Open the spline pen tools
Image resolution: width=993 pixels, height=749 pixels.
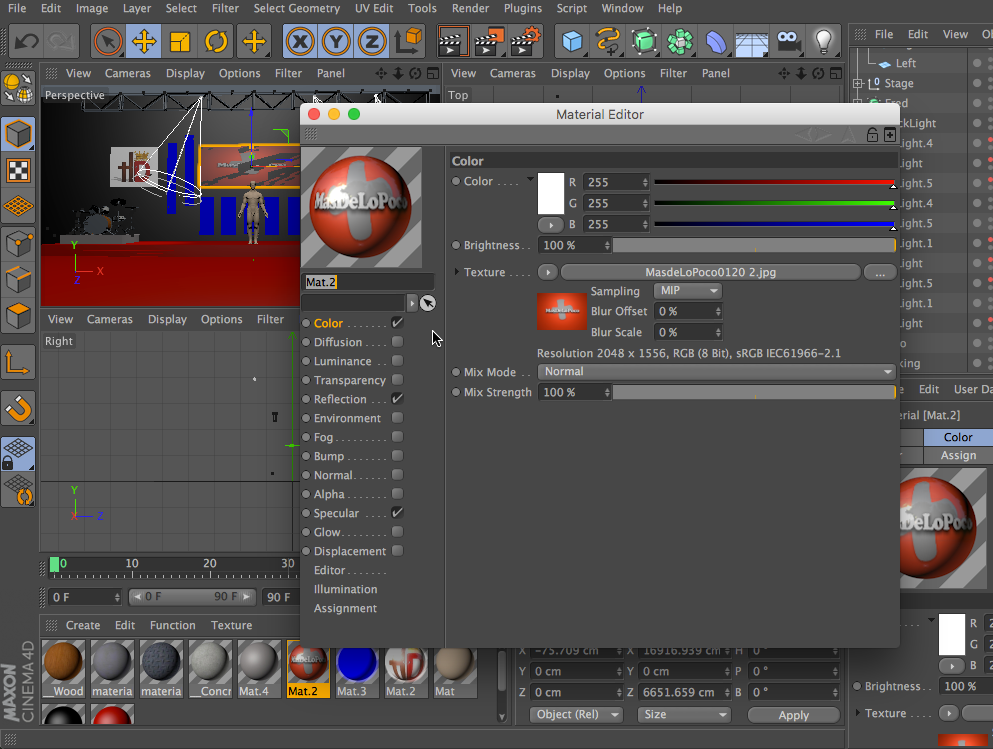(608, 42)
